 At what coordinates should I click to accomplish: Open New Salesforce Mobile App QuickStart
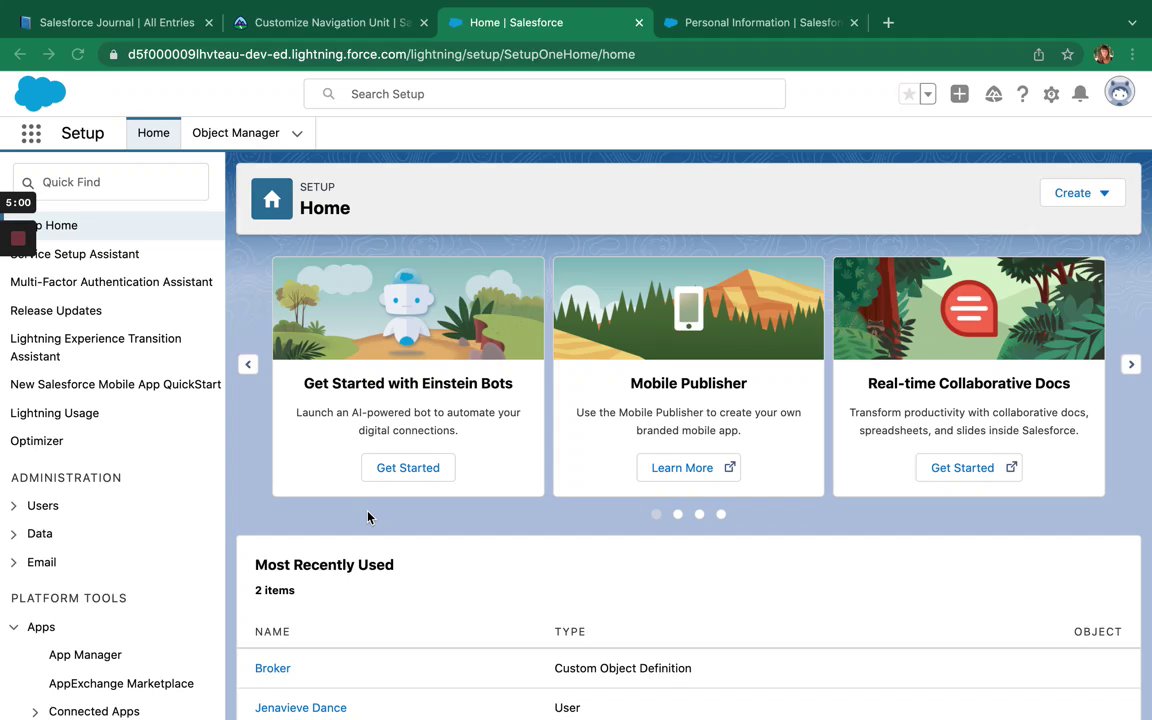coord(115,385)
